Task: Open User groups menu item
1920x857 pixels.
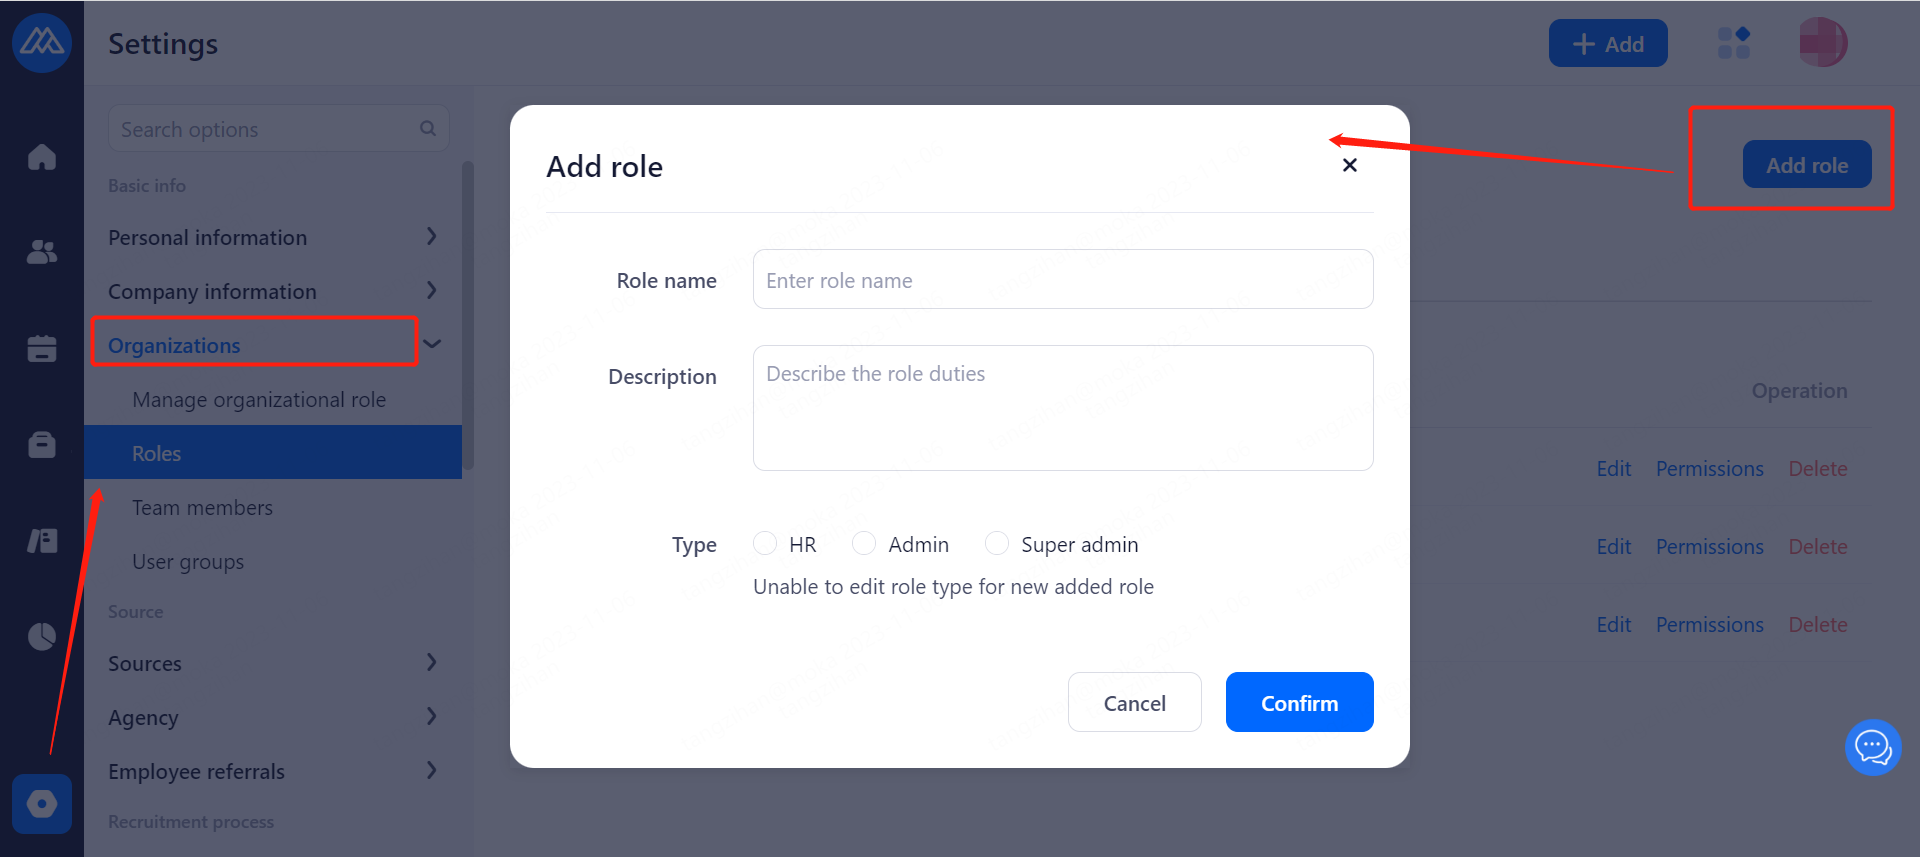Action: 188,562
